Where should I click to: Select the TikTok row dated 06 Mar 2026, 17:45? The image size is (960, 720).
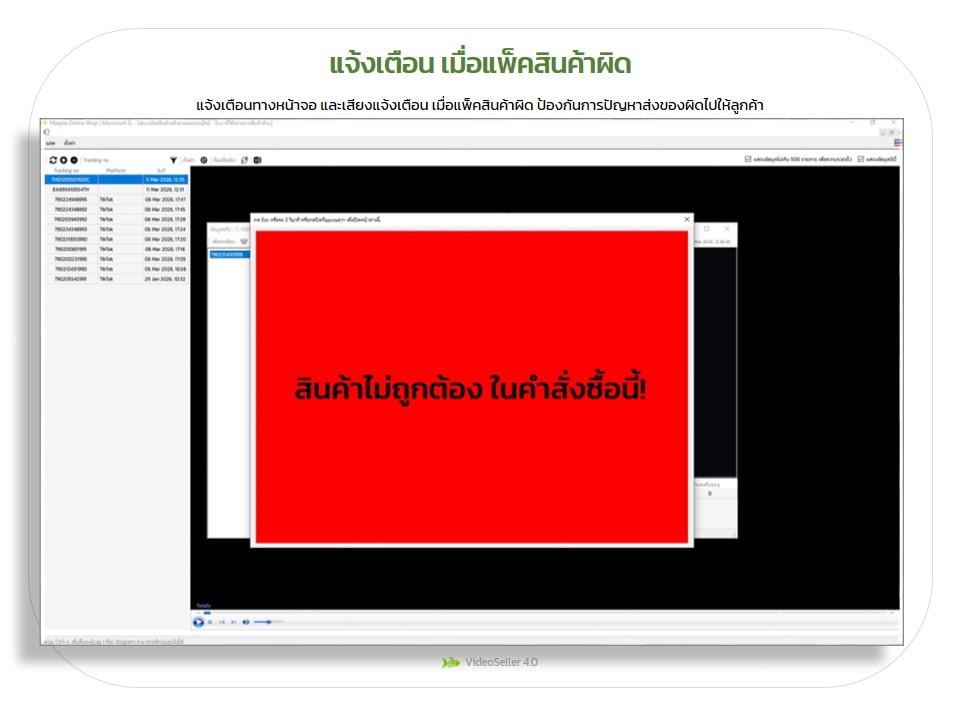pyautogui.click(x=116, y=209)
